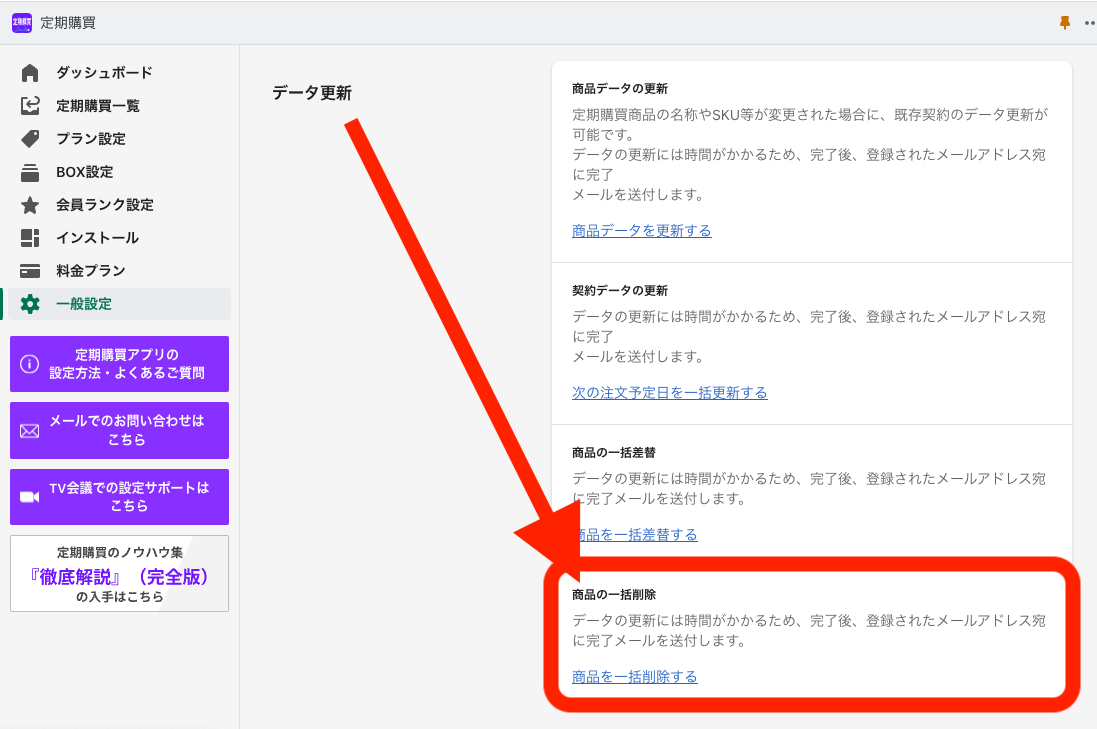Click the 定期購買 app logo icon

tap(22, 23)
